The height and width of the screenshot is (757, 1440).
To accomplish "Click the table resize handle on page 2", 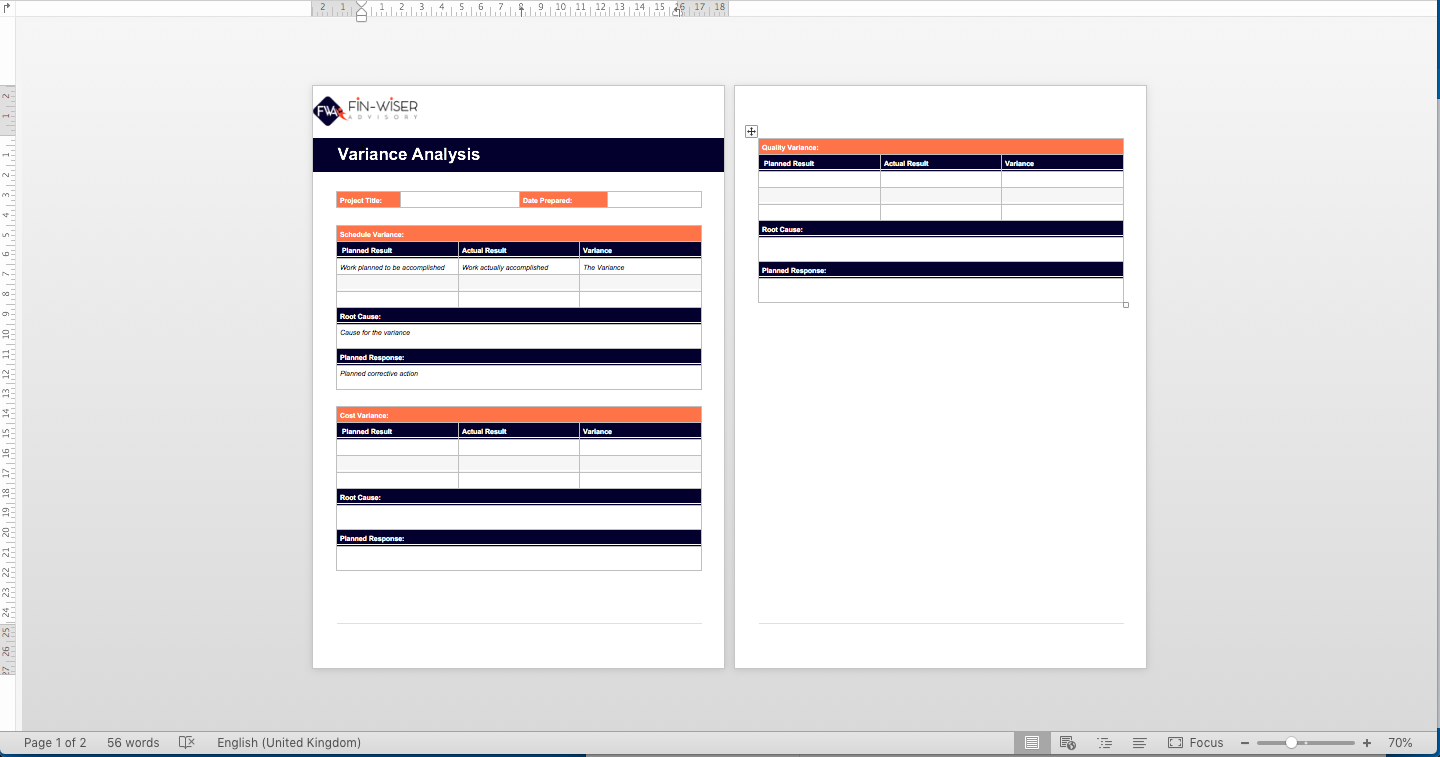I will tap(1126, 305).
